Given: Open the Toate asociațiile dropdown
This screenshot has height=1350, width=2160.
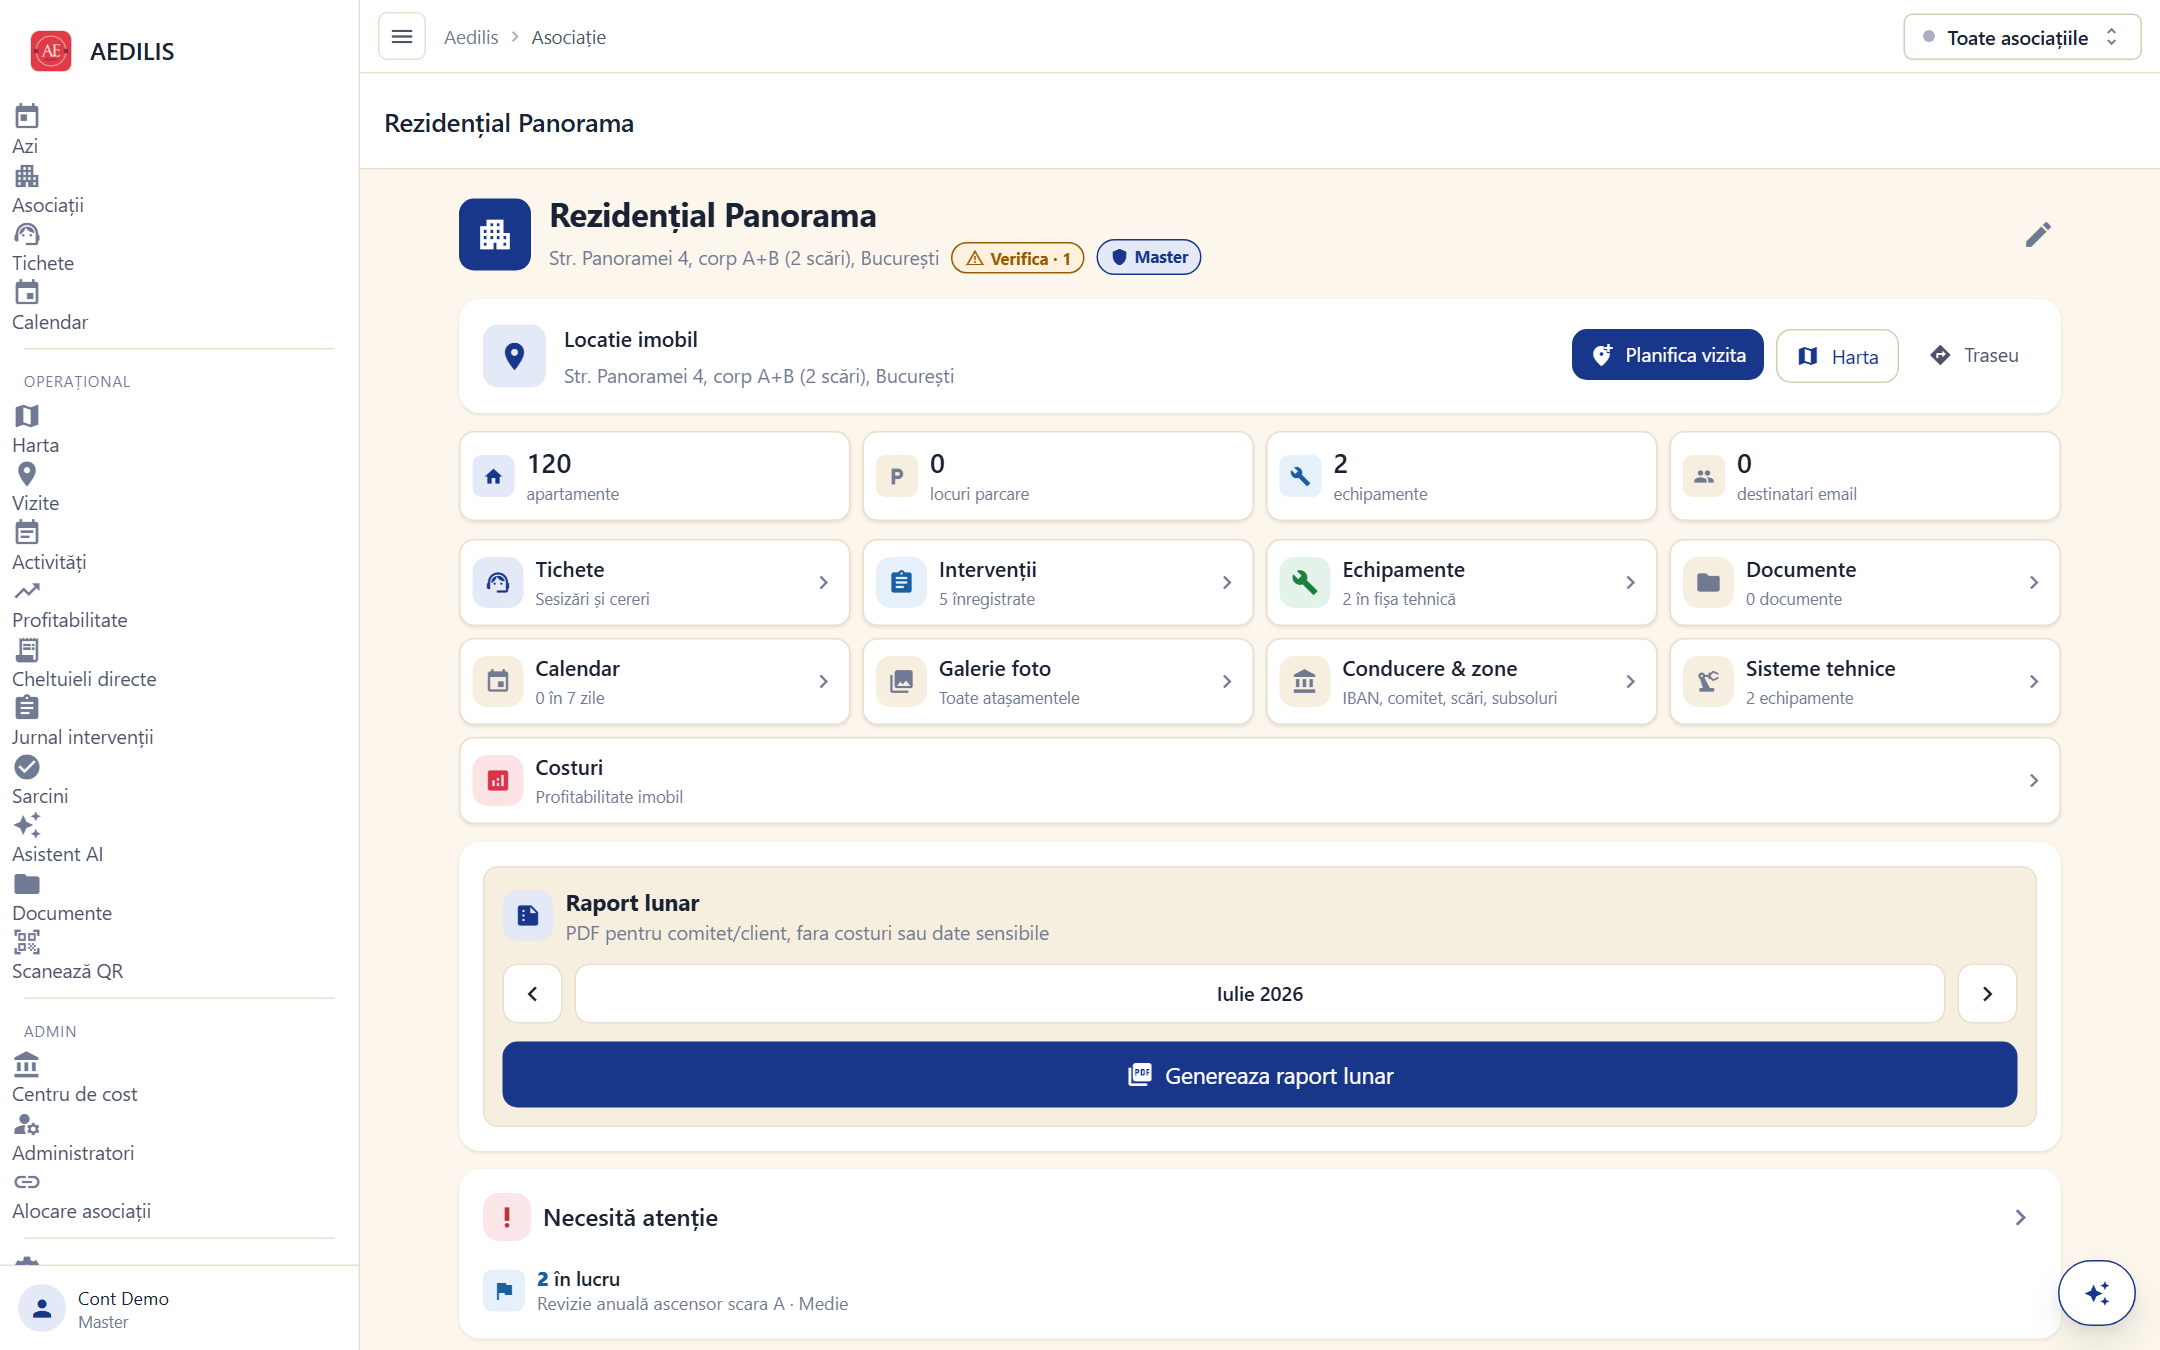Looking at the screenshot, I should 2021,38.
